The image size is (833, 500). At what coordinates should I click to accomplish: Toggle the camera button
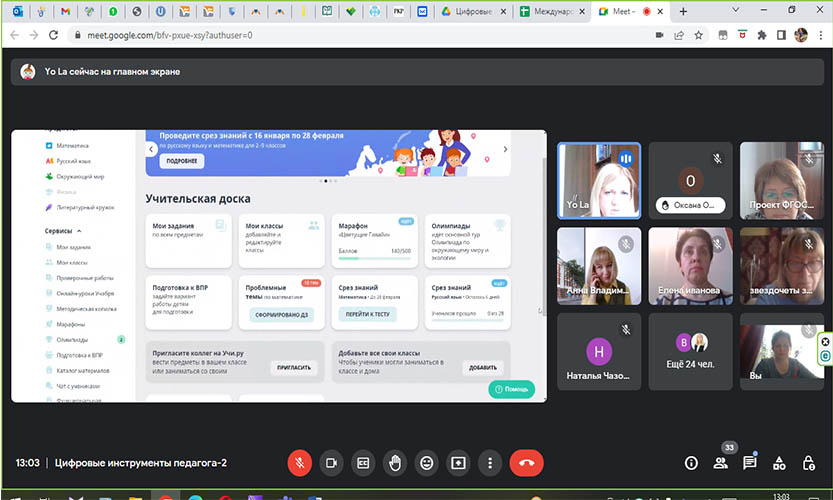pyautogui.click(x=331, y=463)
